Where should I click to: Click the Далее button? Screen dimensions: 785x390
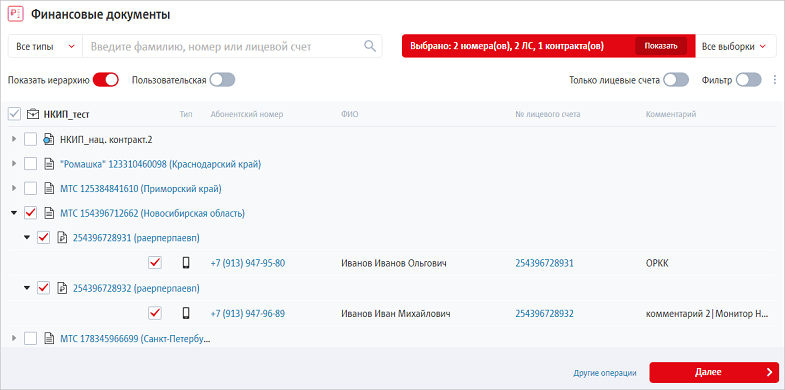(714, 372)
